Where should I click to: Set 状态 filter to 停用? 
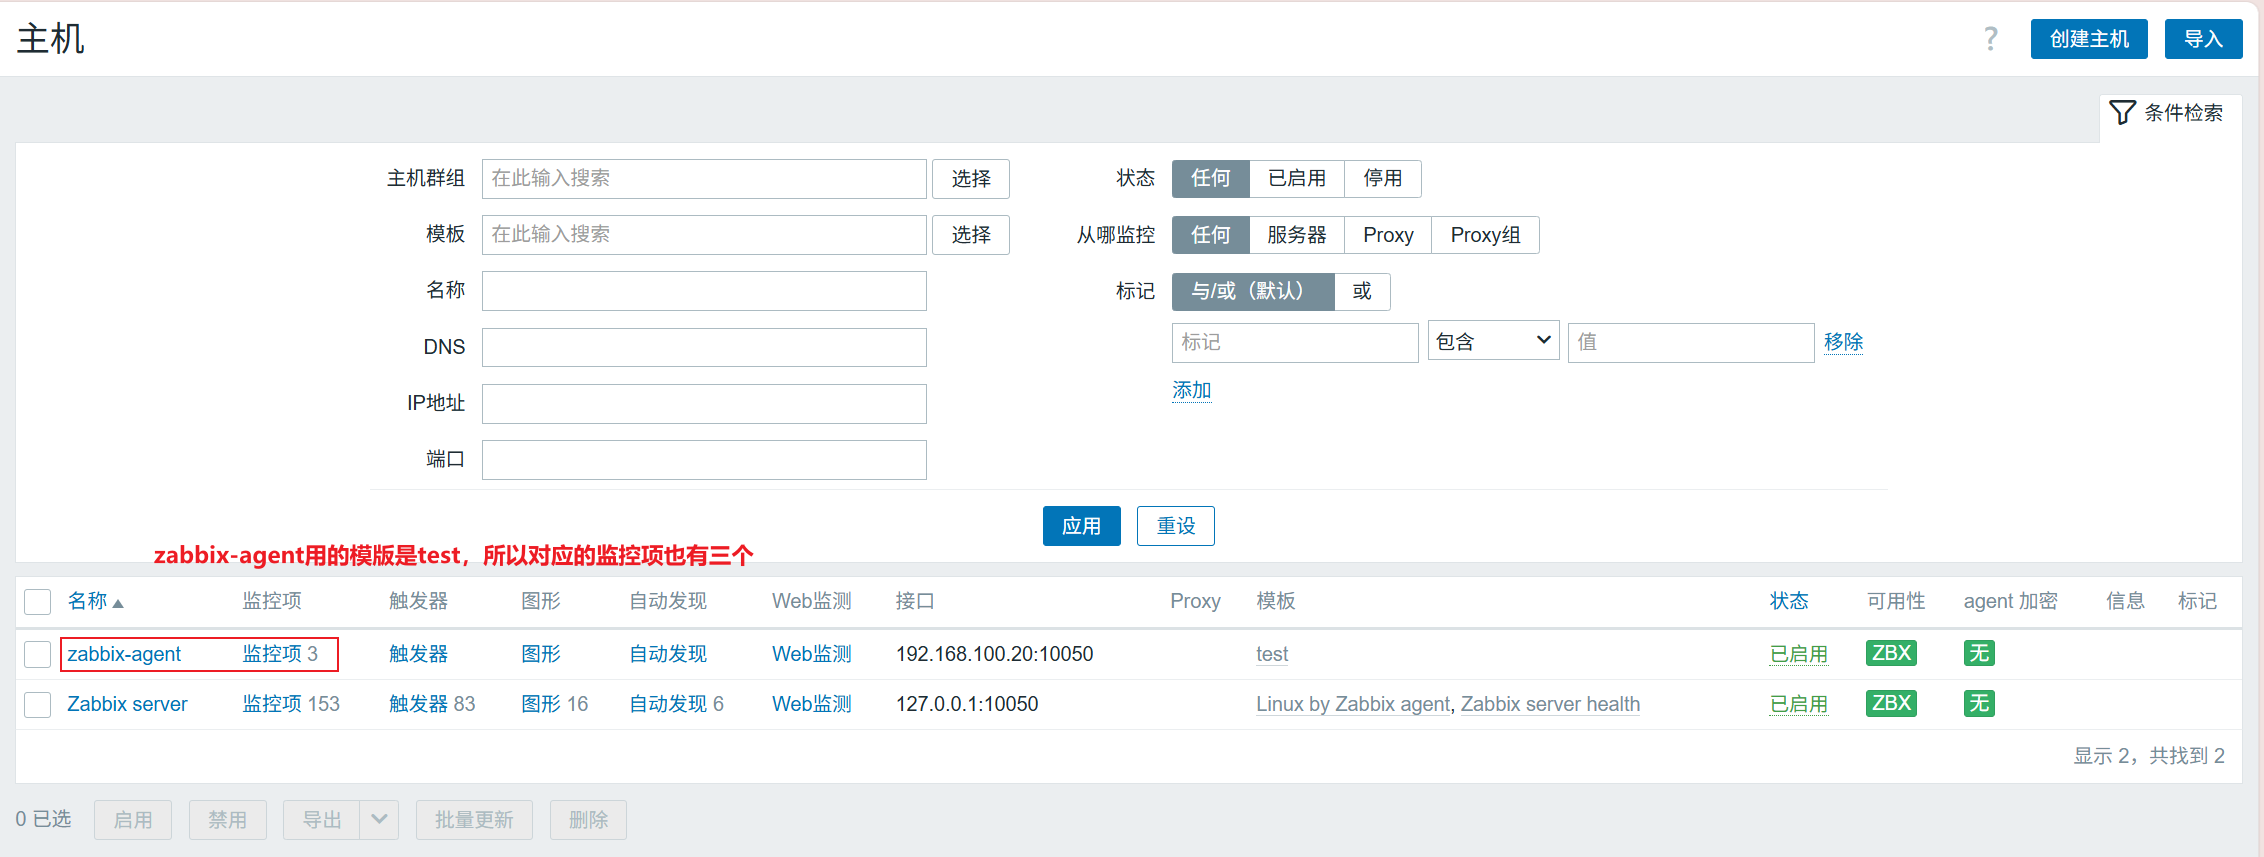coord(1383,178)
